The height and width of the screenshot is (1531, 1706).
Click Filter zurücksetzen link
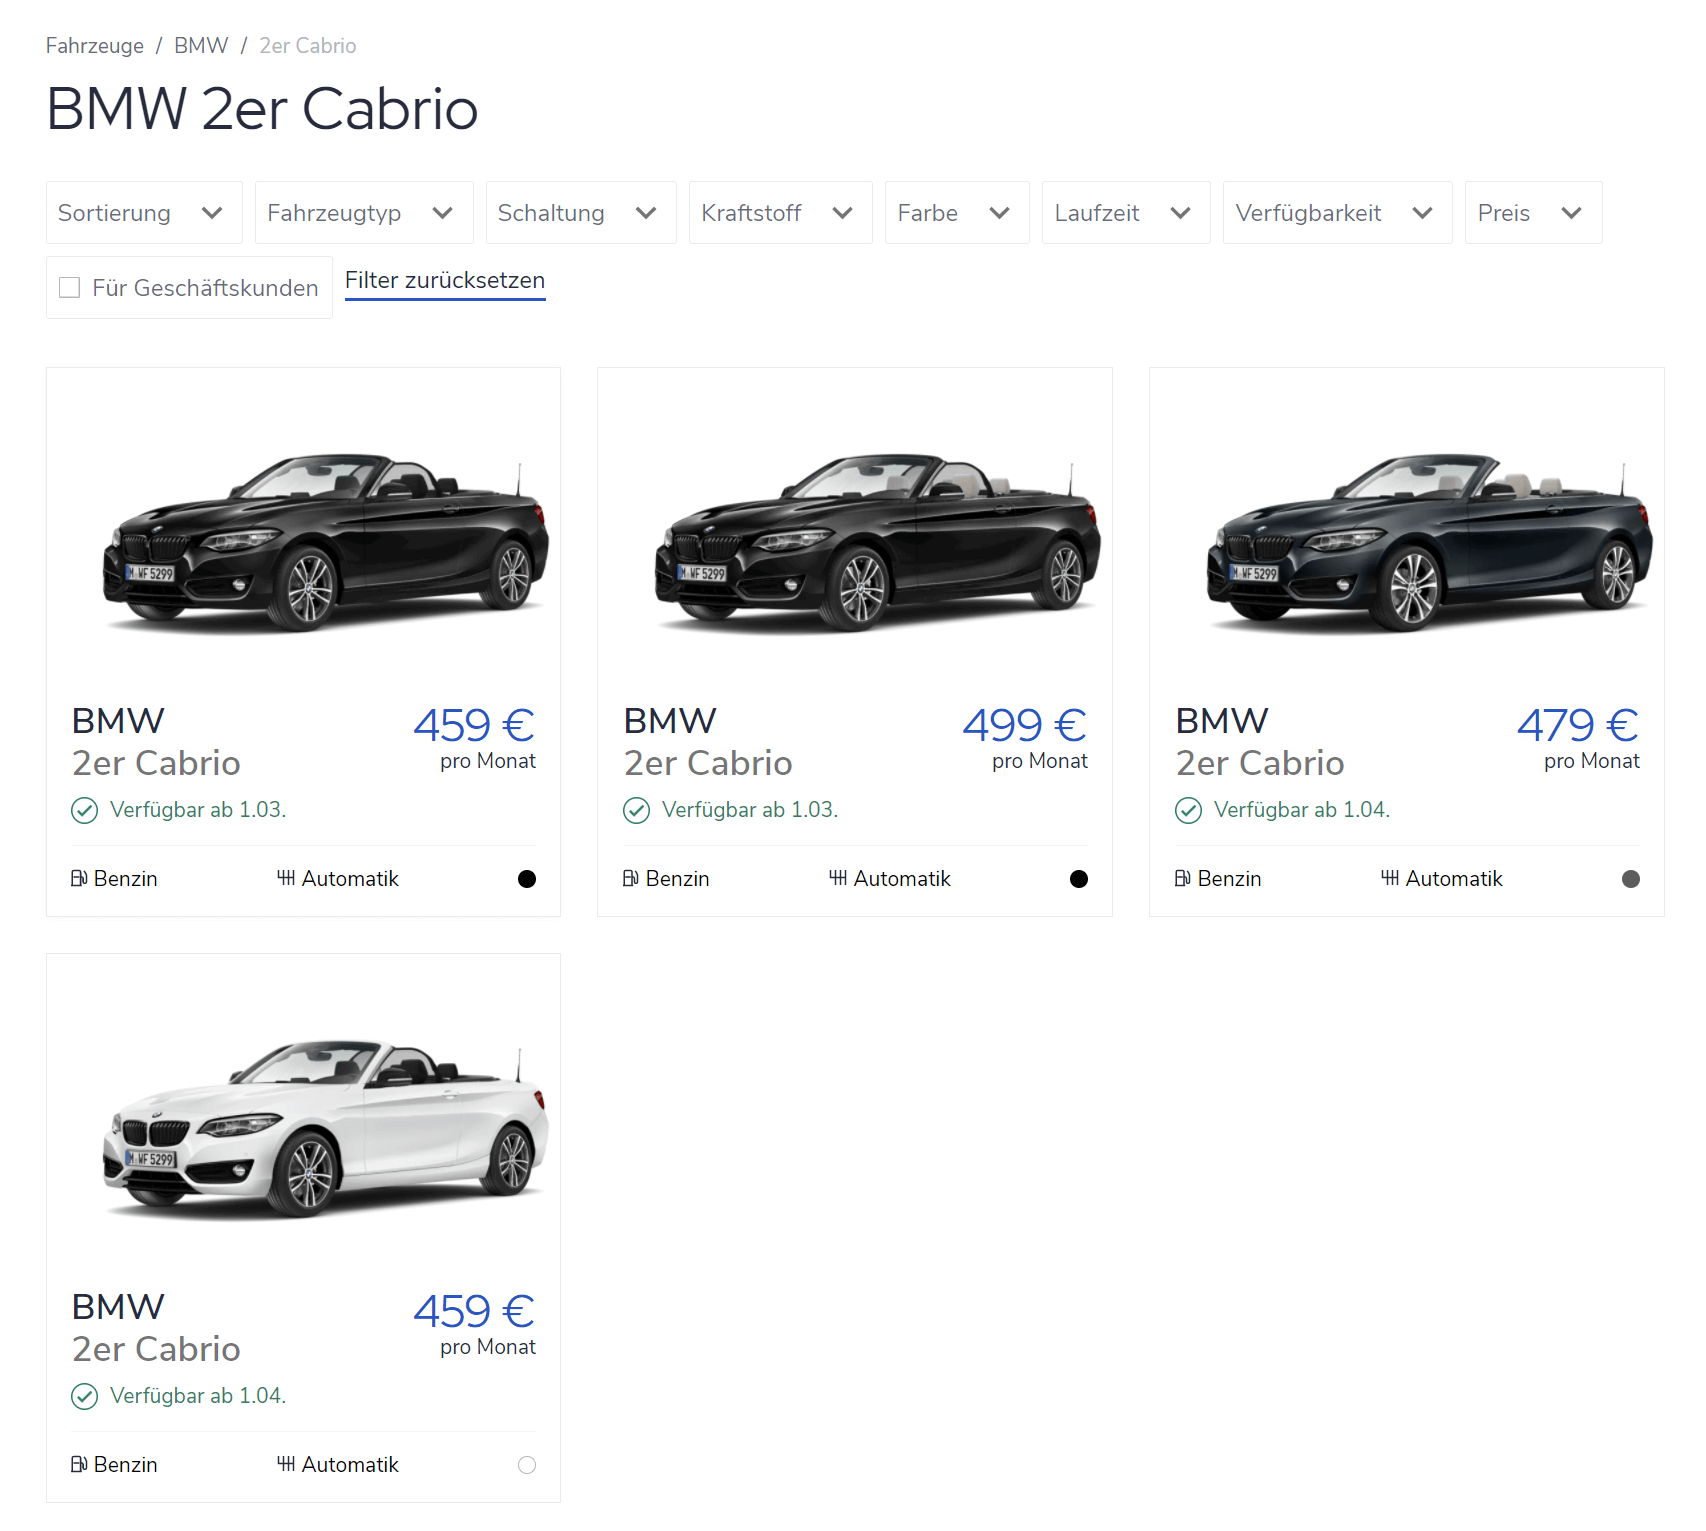(445, 281)
